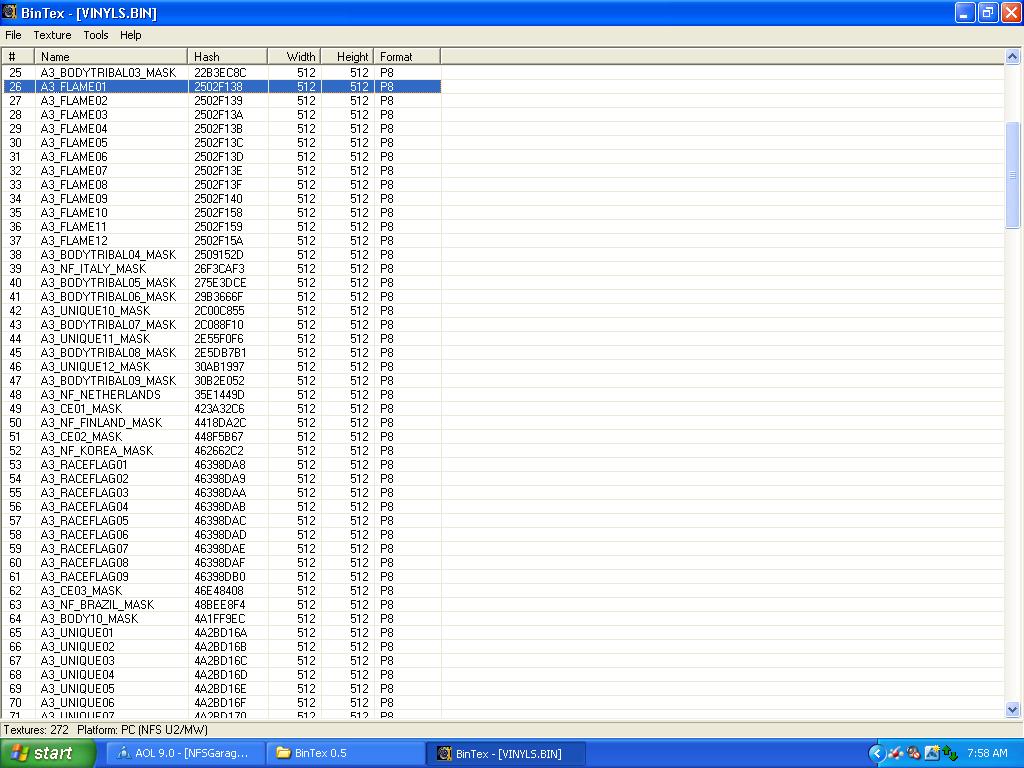Select texture A3_FLAME09
1024x768 pixels.
pyautogui.click(x=74, y=199)
